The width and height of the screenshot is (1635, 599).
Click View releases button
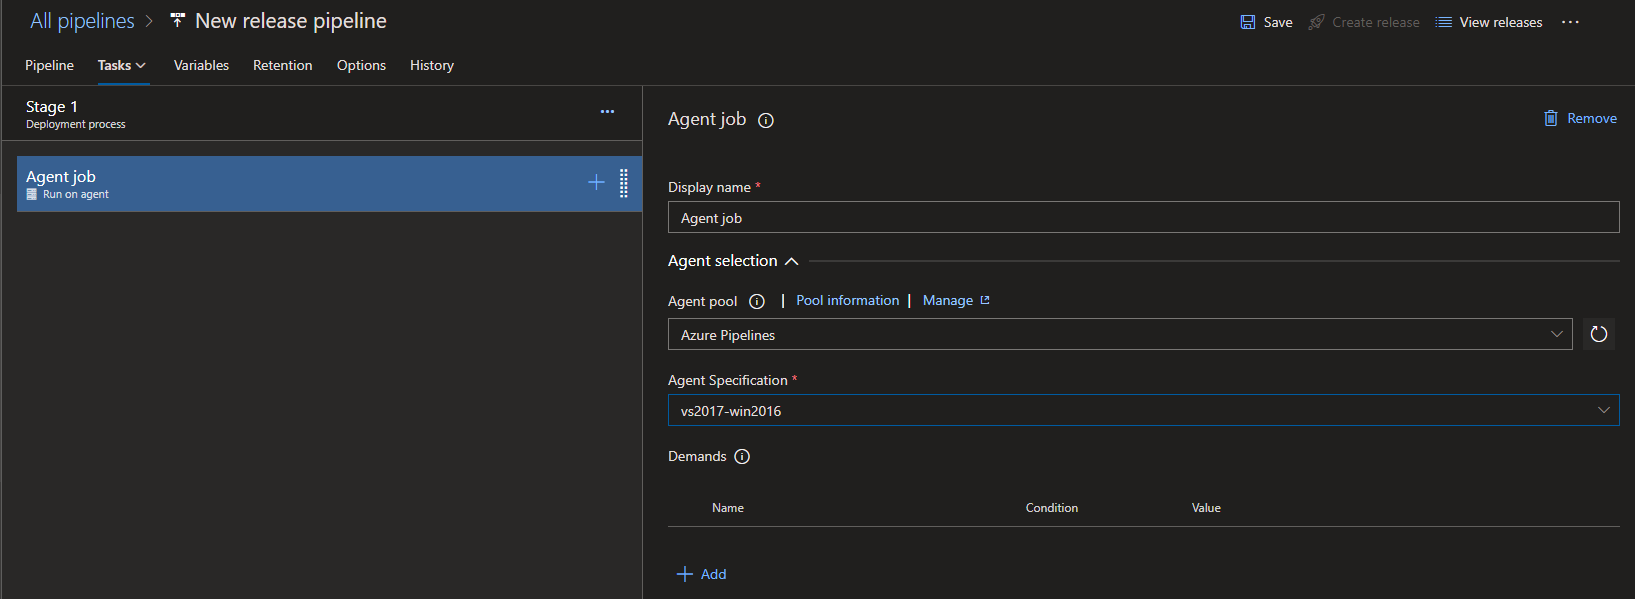[1489, 22]
